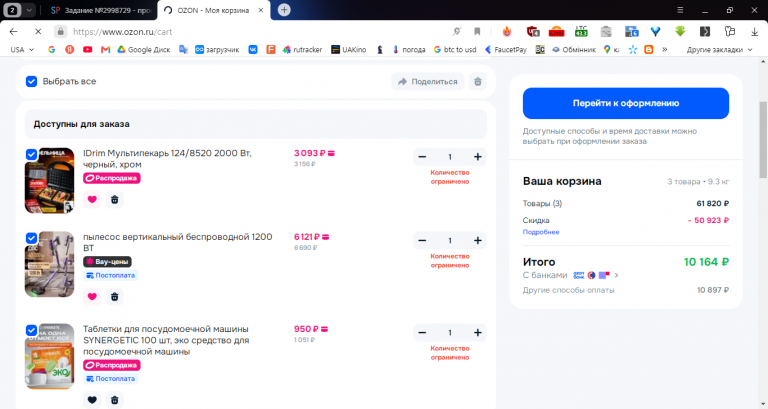This screenshot has width=768, height=409.
Task: Toggle the 'Выбрать все' checkbox
Action: click(31, 81)
